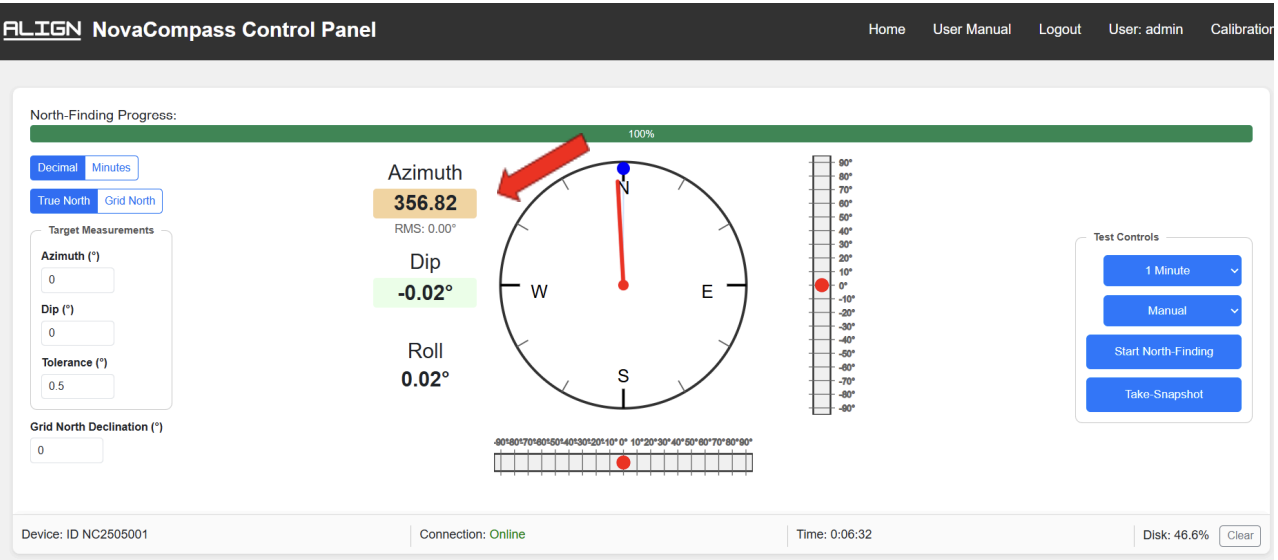The image size is (1278, 560).
Task: Click the target Dip input field
Action: click(77, 333)
